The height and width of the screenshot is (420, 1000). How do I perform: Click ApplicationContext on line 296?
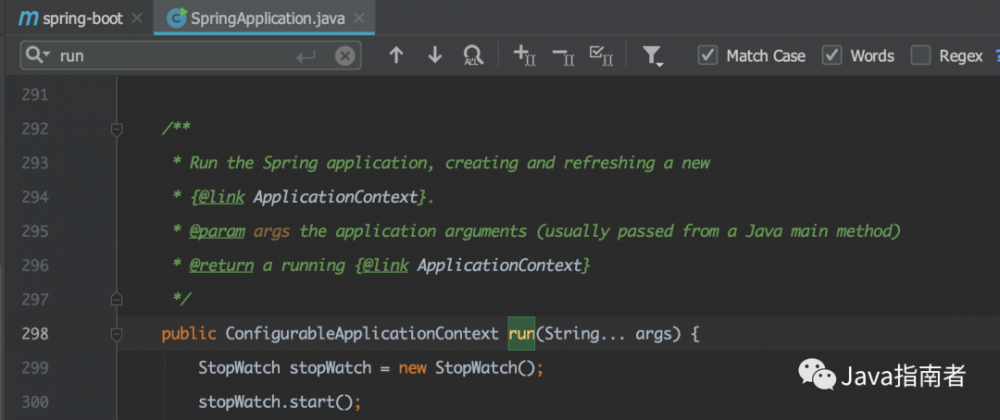(499, 265)
